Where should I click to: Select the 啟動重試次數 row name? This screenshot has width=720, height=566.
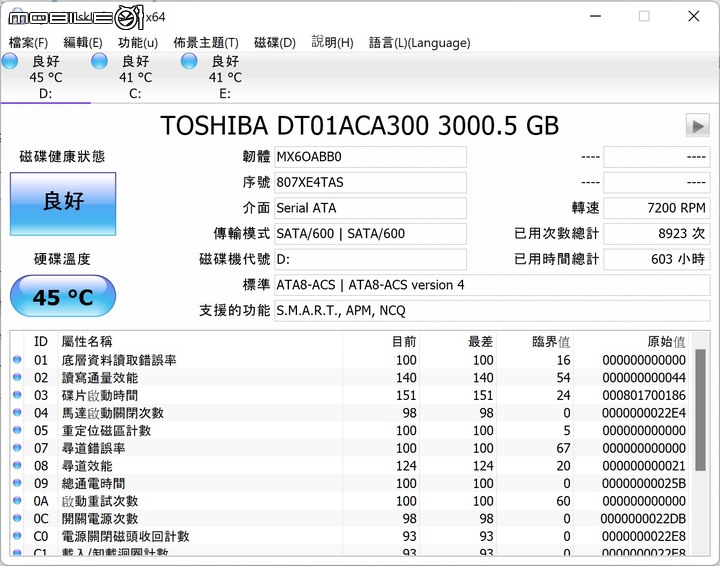tap(100, 501)
